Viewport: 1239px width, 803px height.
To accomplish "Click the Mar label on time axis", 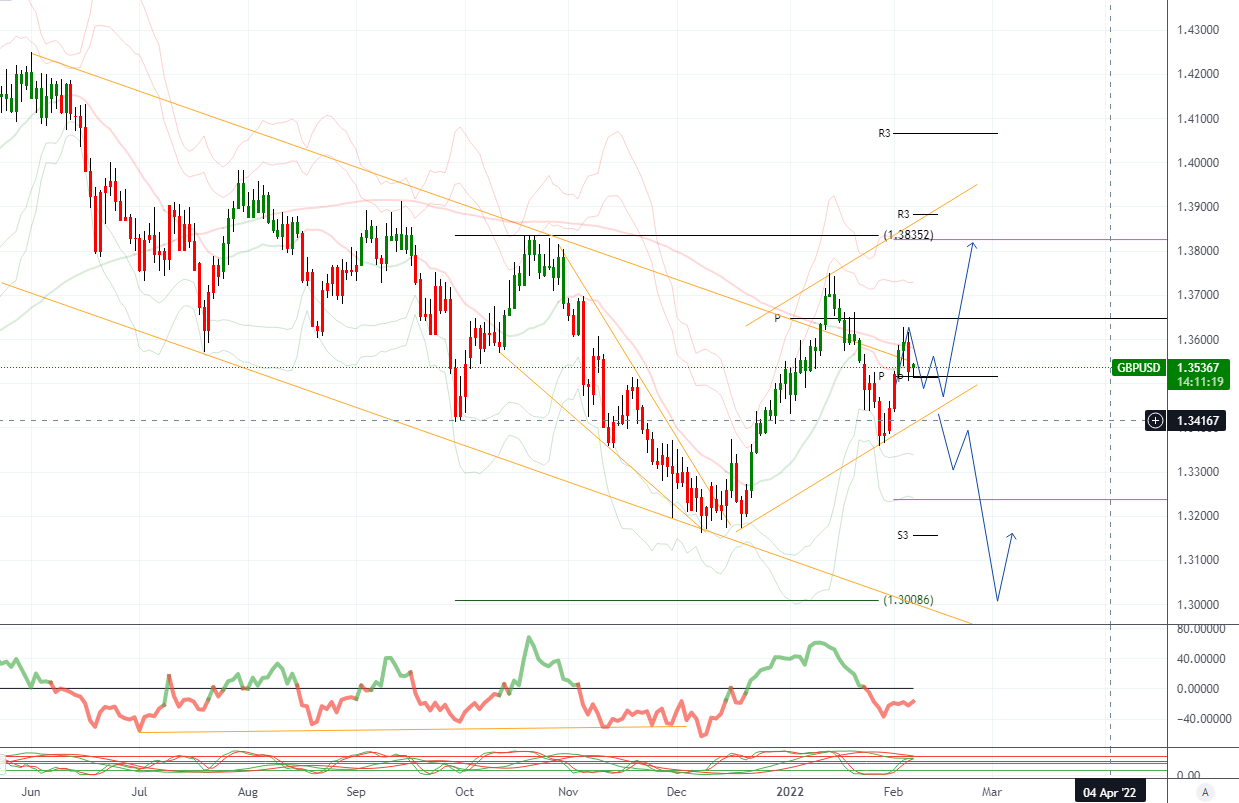I will [991, 791].
